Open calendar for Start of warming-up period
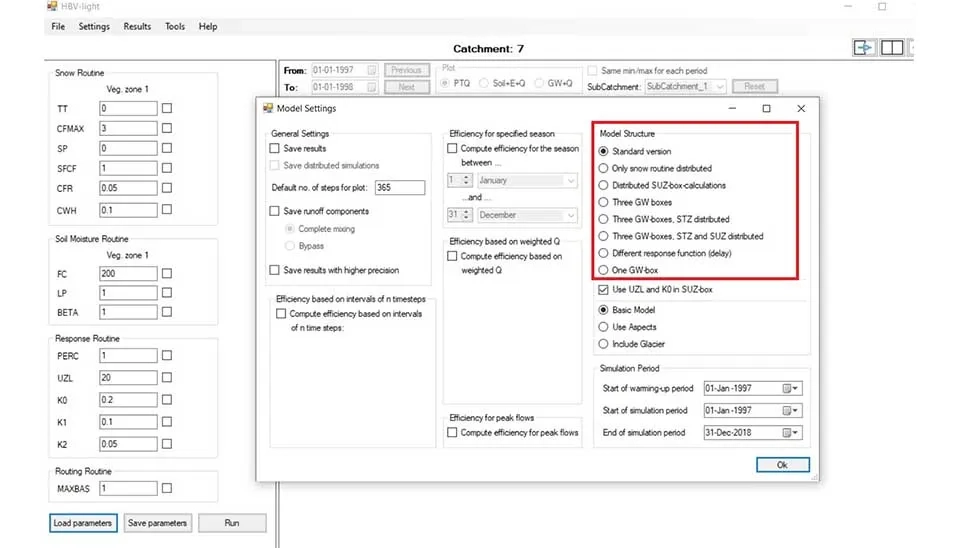The image size is (960, 548). pyautogui.click(x=790, y=388)
